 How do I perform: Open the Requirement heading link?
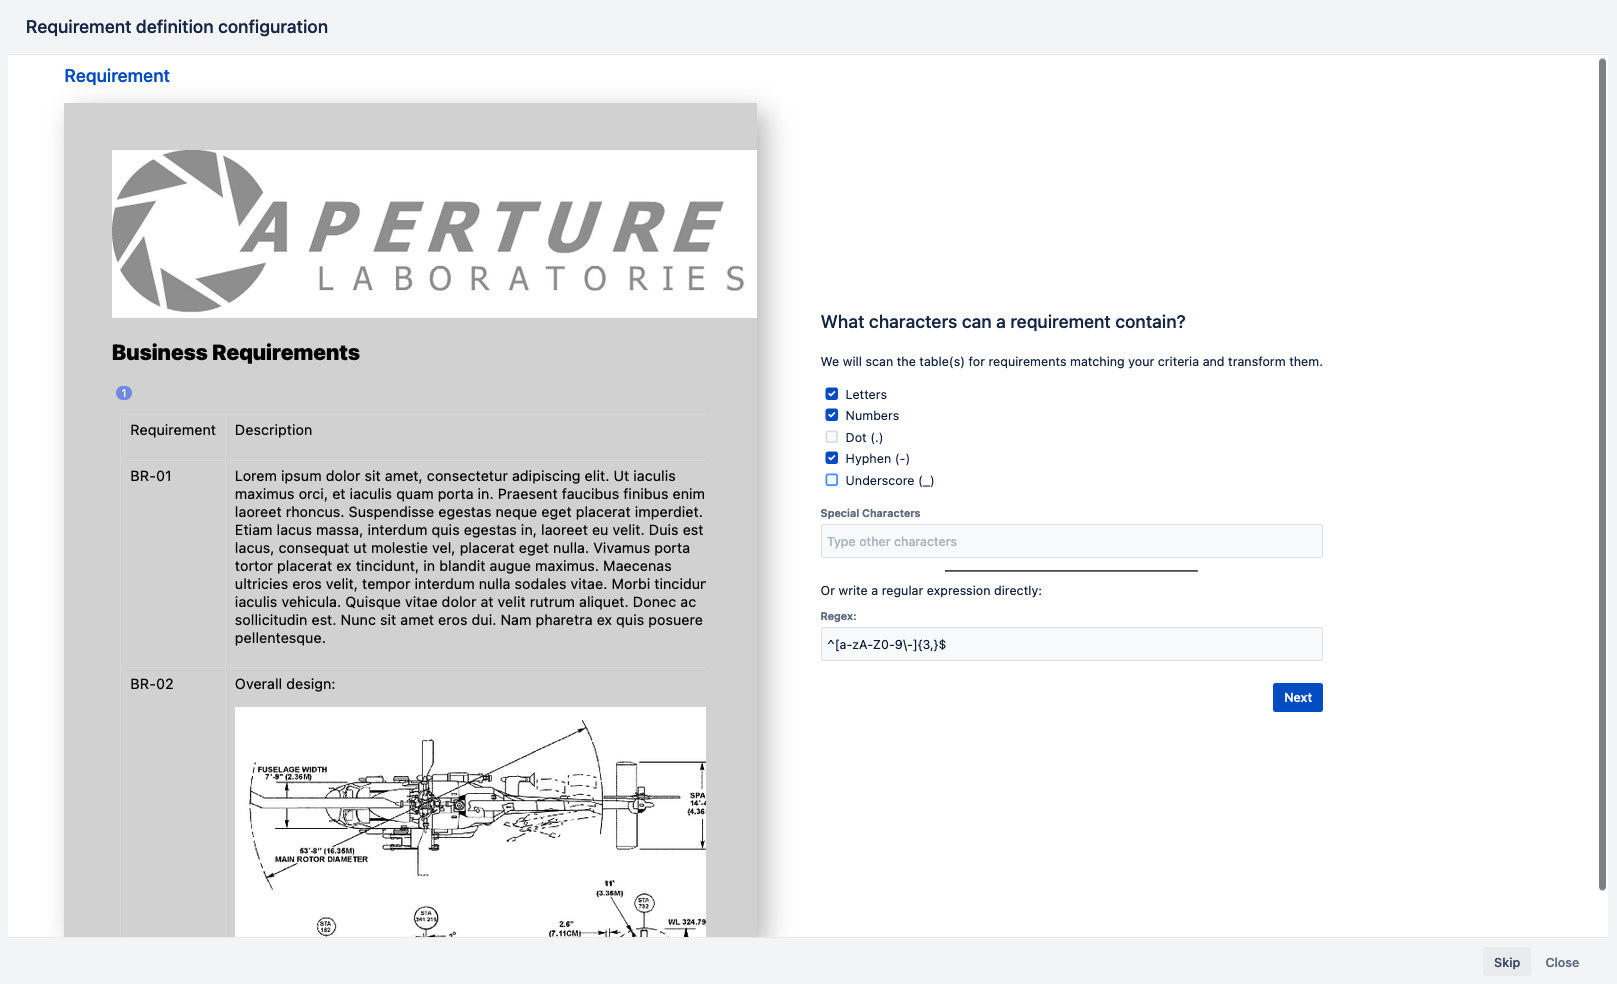click(117, 76)
